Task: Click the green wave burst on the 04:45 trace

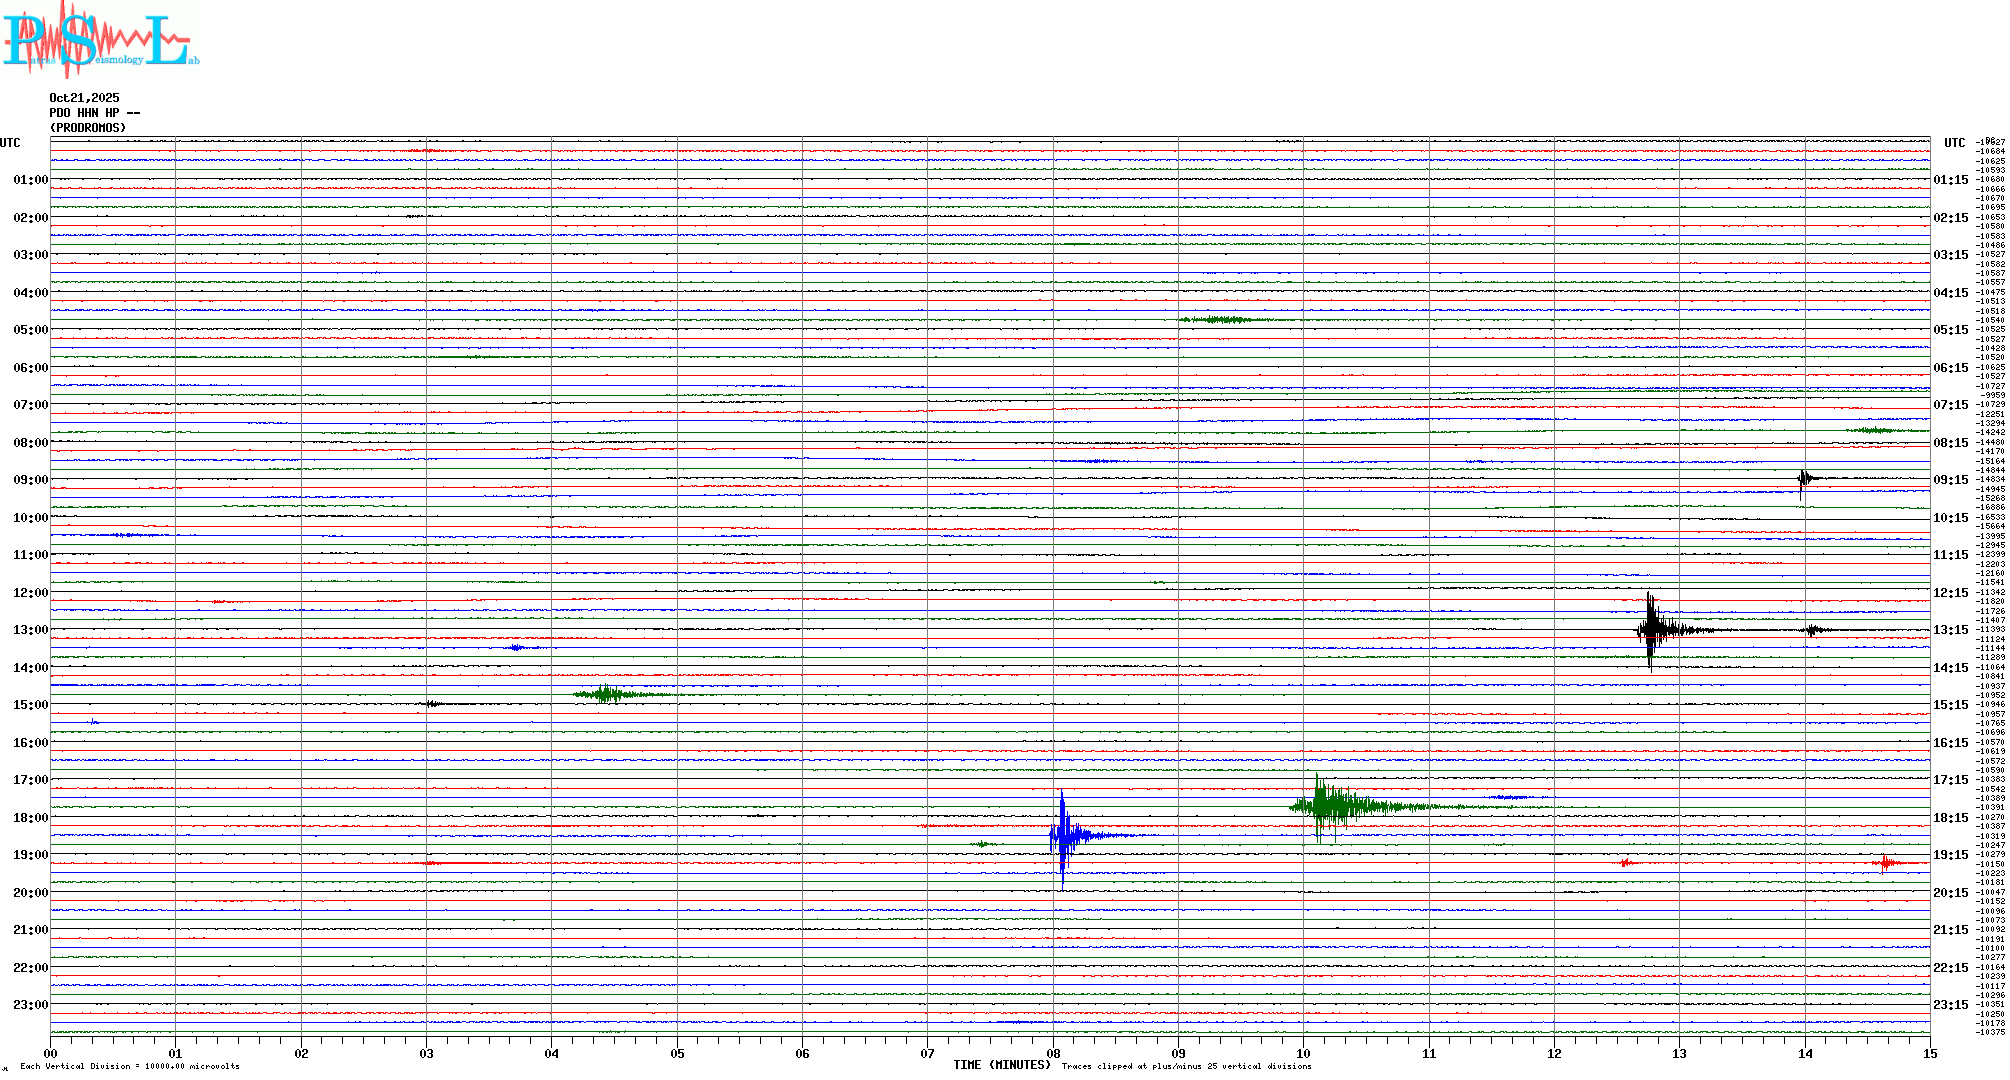Action: pos(1222,320)
